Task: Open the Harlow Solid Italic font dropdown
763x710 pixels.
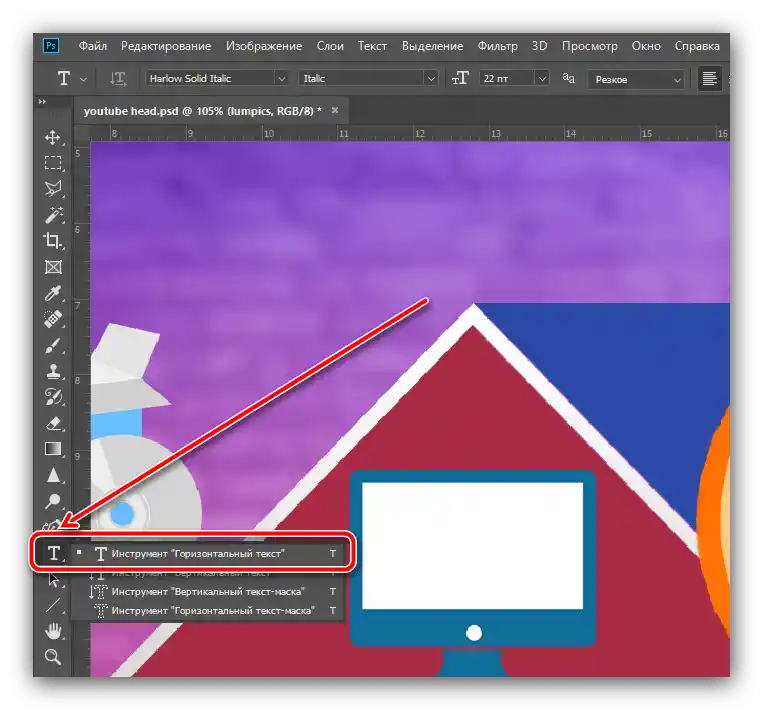Action: 281,78
